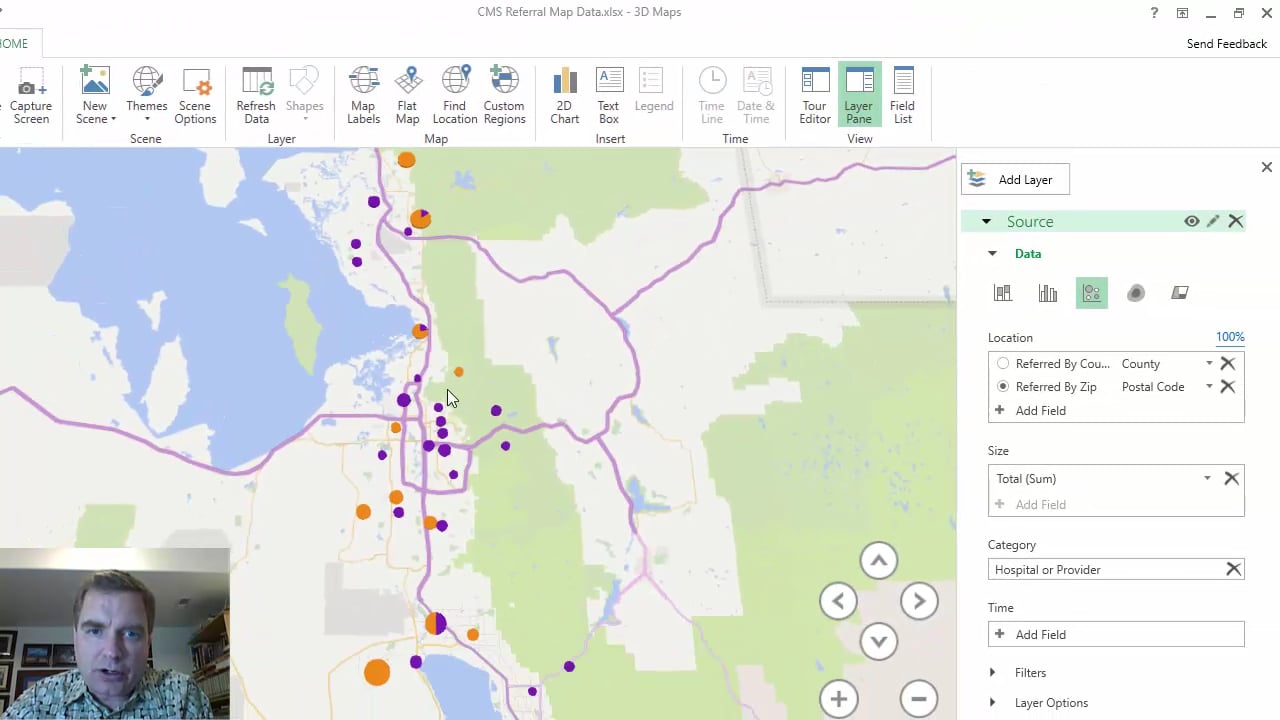Select the Referred By County radio button

point(1003,364)
